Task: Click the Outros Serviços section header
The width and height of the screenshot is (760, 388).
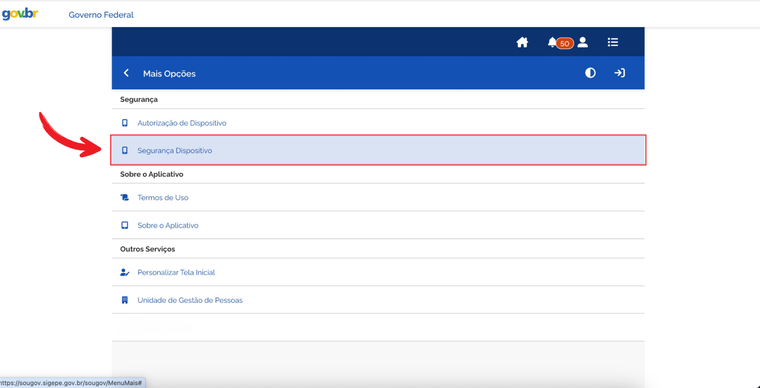Action: pos(147,249)
